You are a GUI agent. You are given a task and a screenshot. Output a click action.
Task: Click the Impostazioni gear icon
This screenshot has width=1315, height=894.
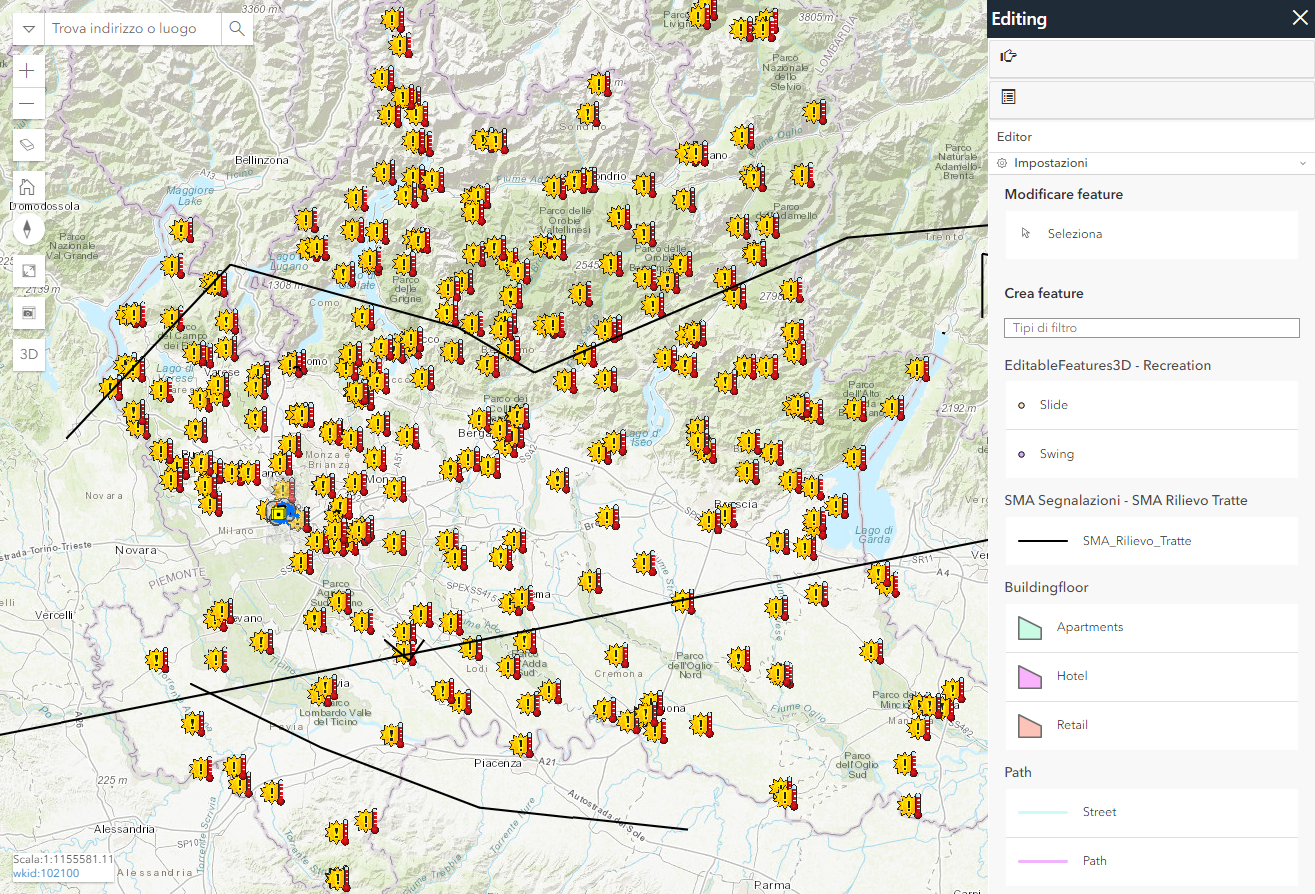1002,162
